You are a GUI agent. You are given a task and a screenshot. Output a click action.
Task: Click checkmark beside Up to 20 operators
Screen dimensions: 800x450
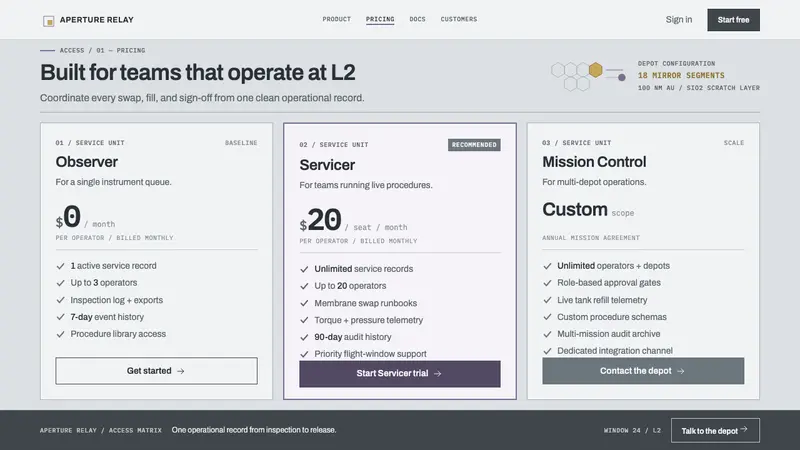305,286
